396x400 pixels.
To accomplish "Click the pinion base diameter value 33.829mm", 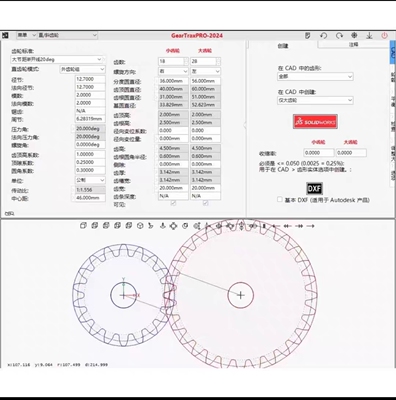I will [x=173, y=105].
